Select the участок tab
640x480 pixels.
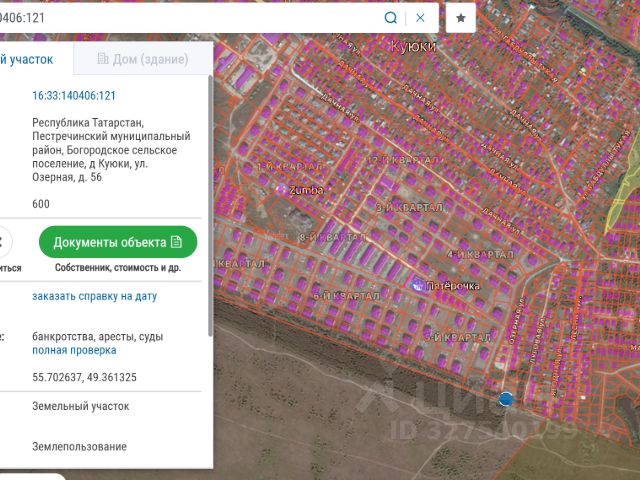(x=27, y=60)
